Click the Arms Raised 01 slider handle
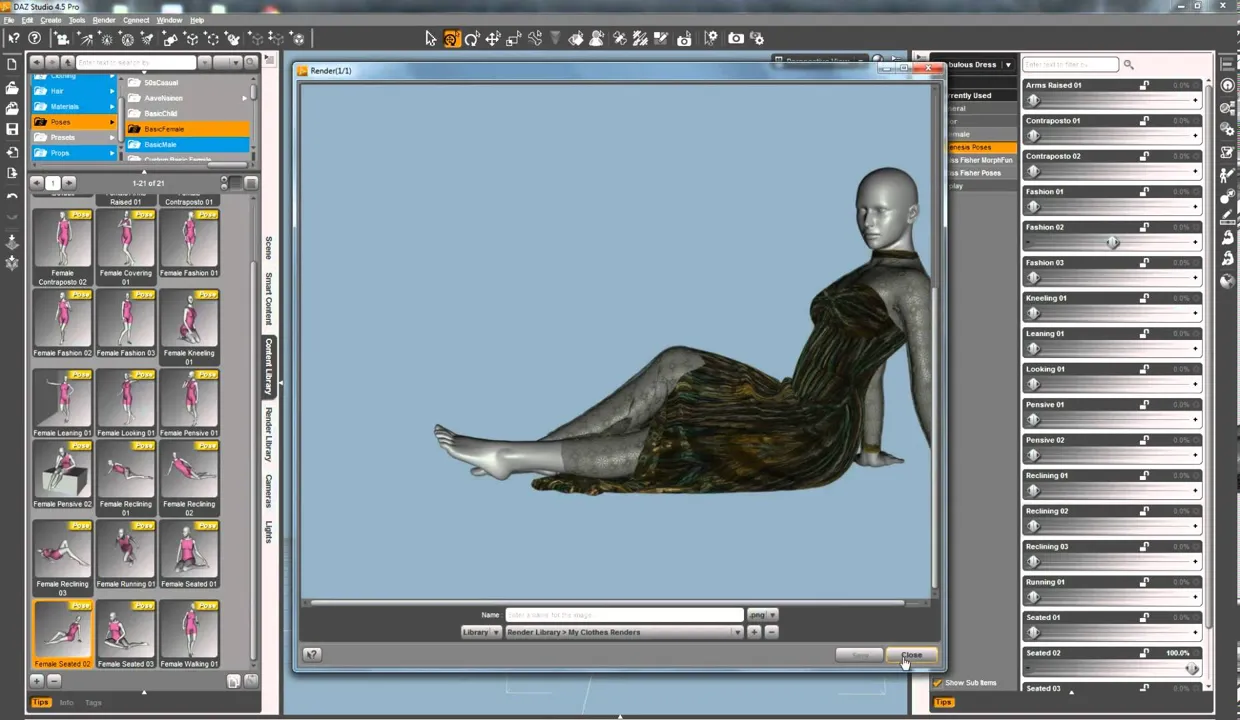The height and width of the screenshot is (720, 1240). click(1033, 100)
